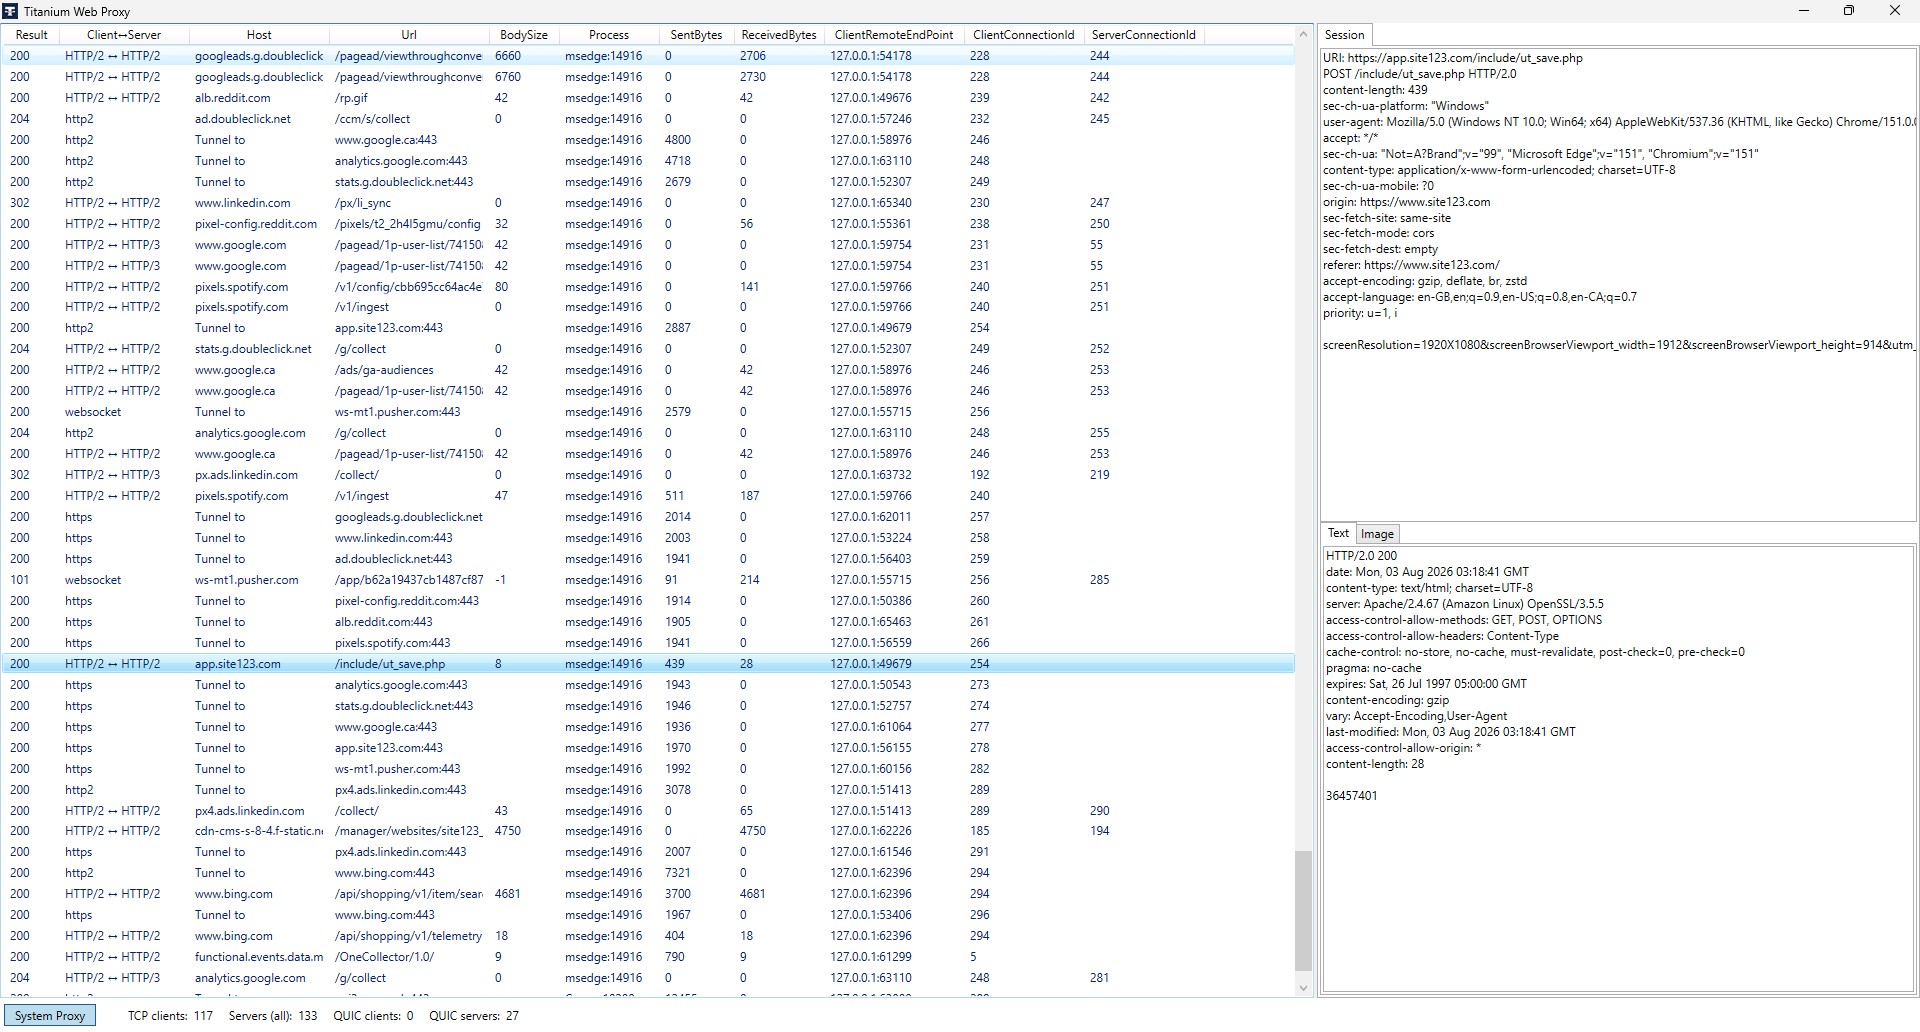This screenshot has width=1920, height=1032.
Task: Maximize the Titanium Web Proxy window
Action: [1849, 11]
